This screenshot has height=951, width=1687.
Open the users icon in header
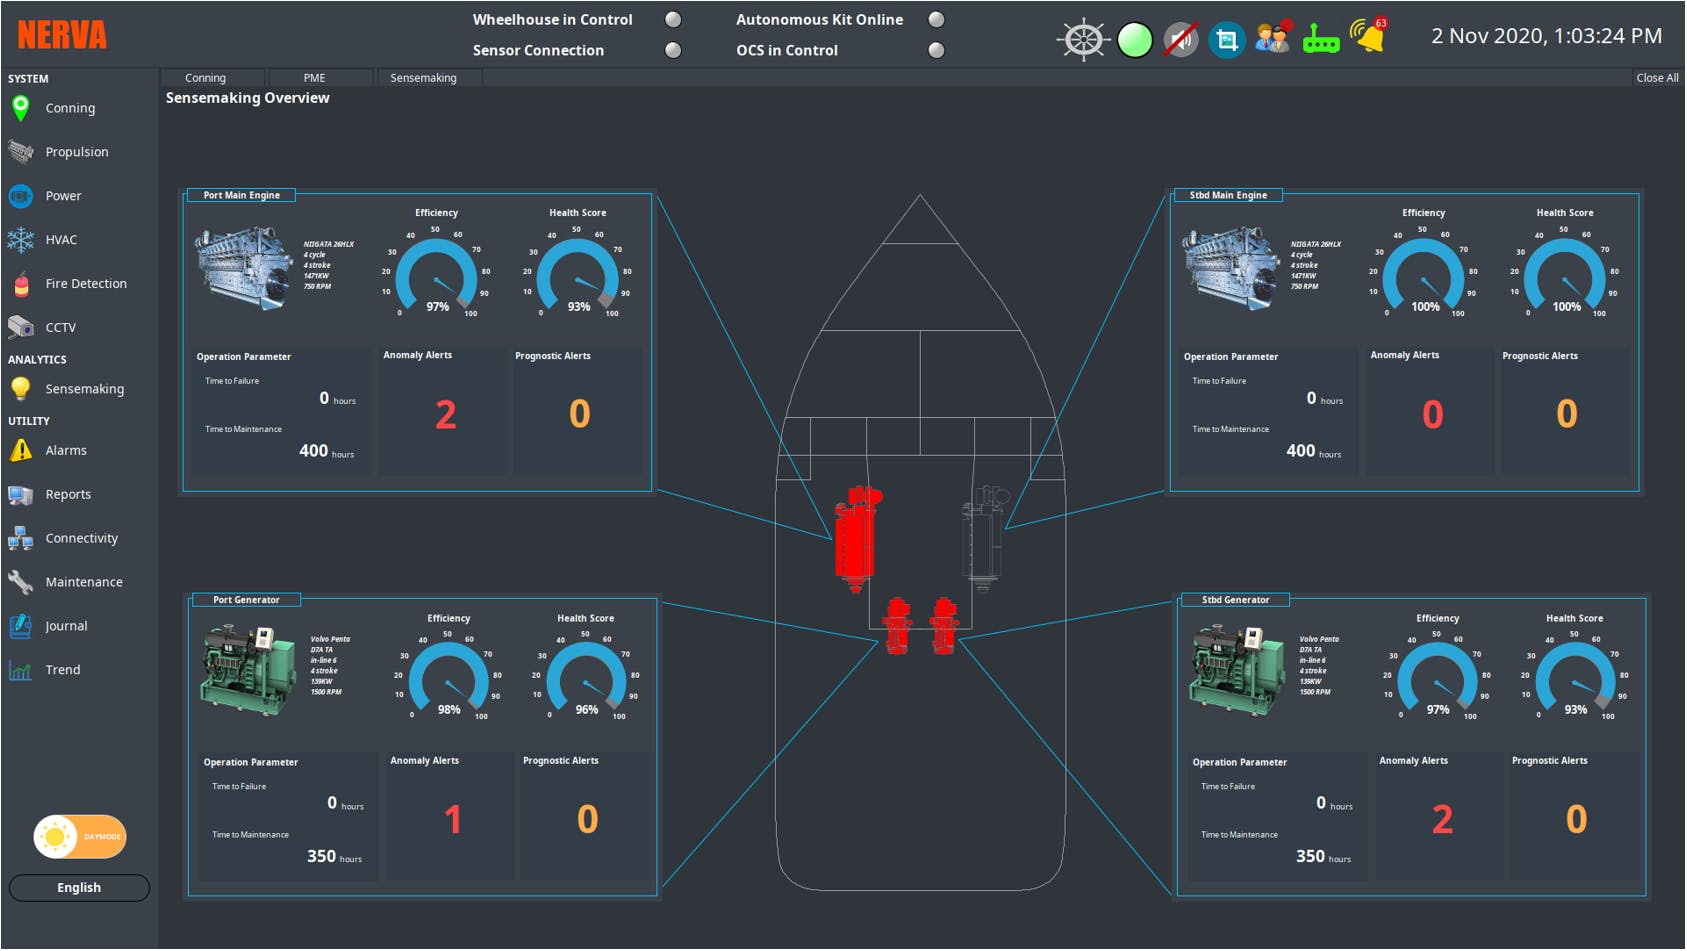1273,39
